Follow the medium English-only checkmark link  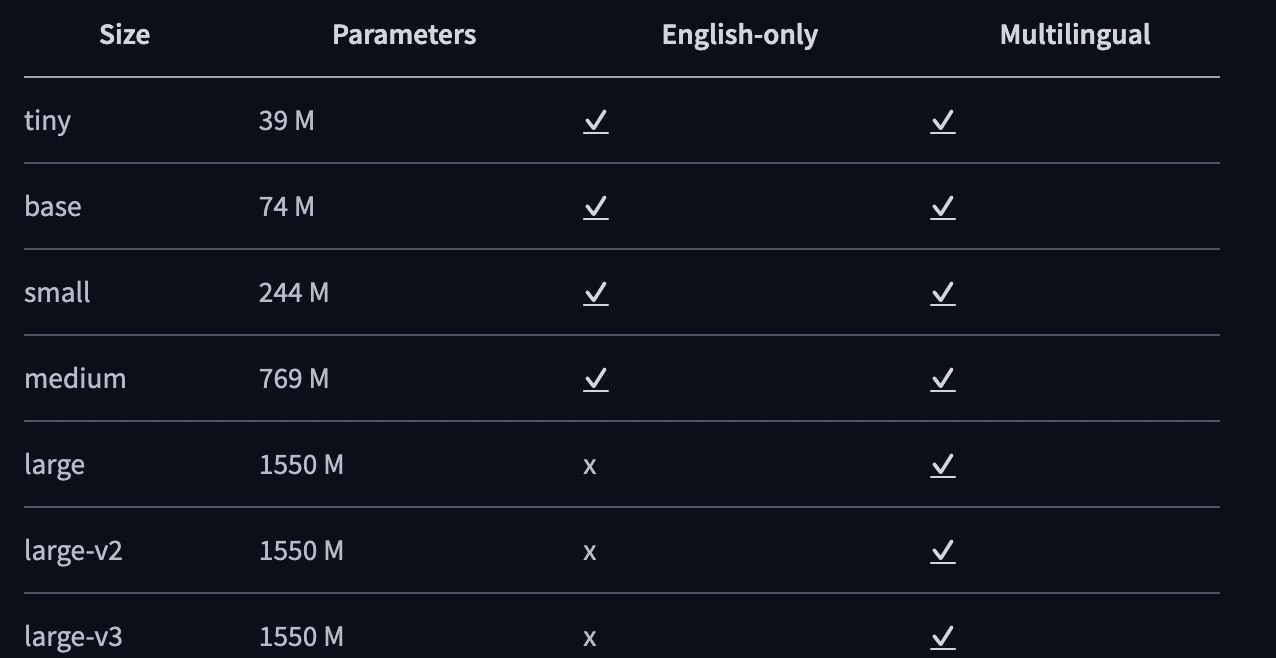(596, 379)
